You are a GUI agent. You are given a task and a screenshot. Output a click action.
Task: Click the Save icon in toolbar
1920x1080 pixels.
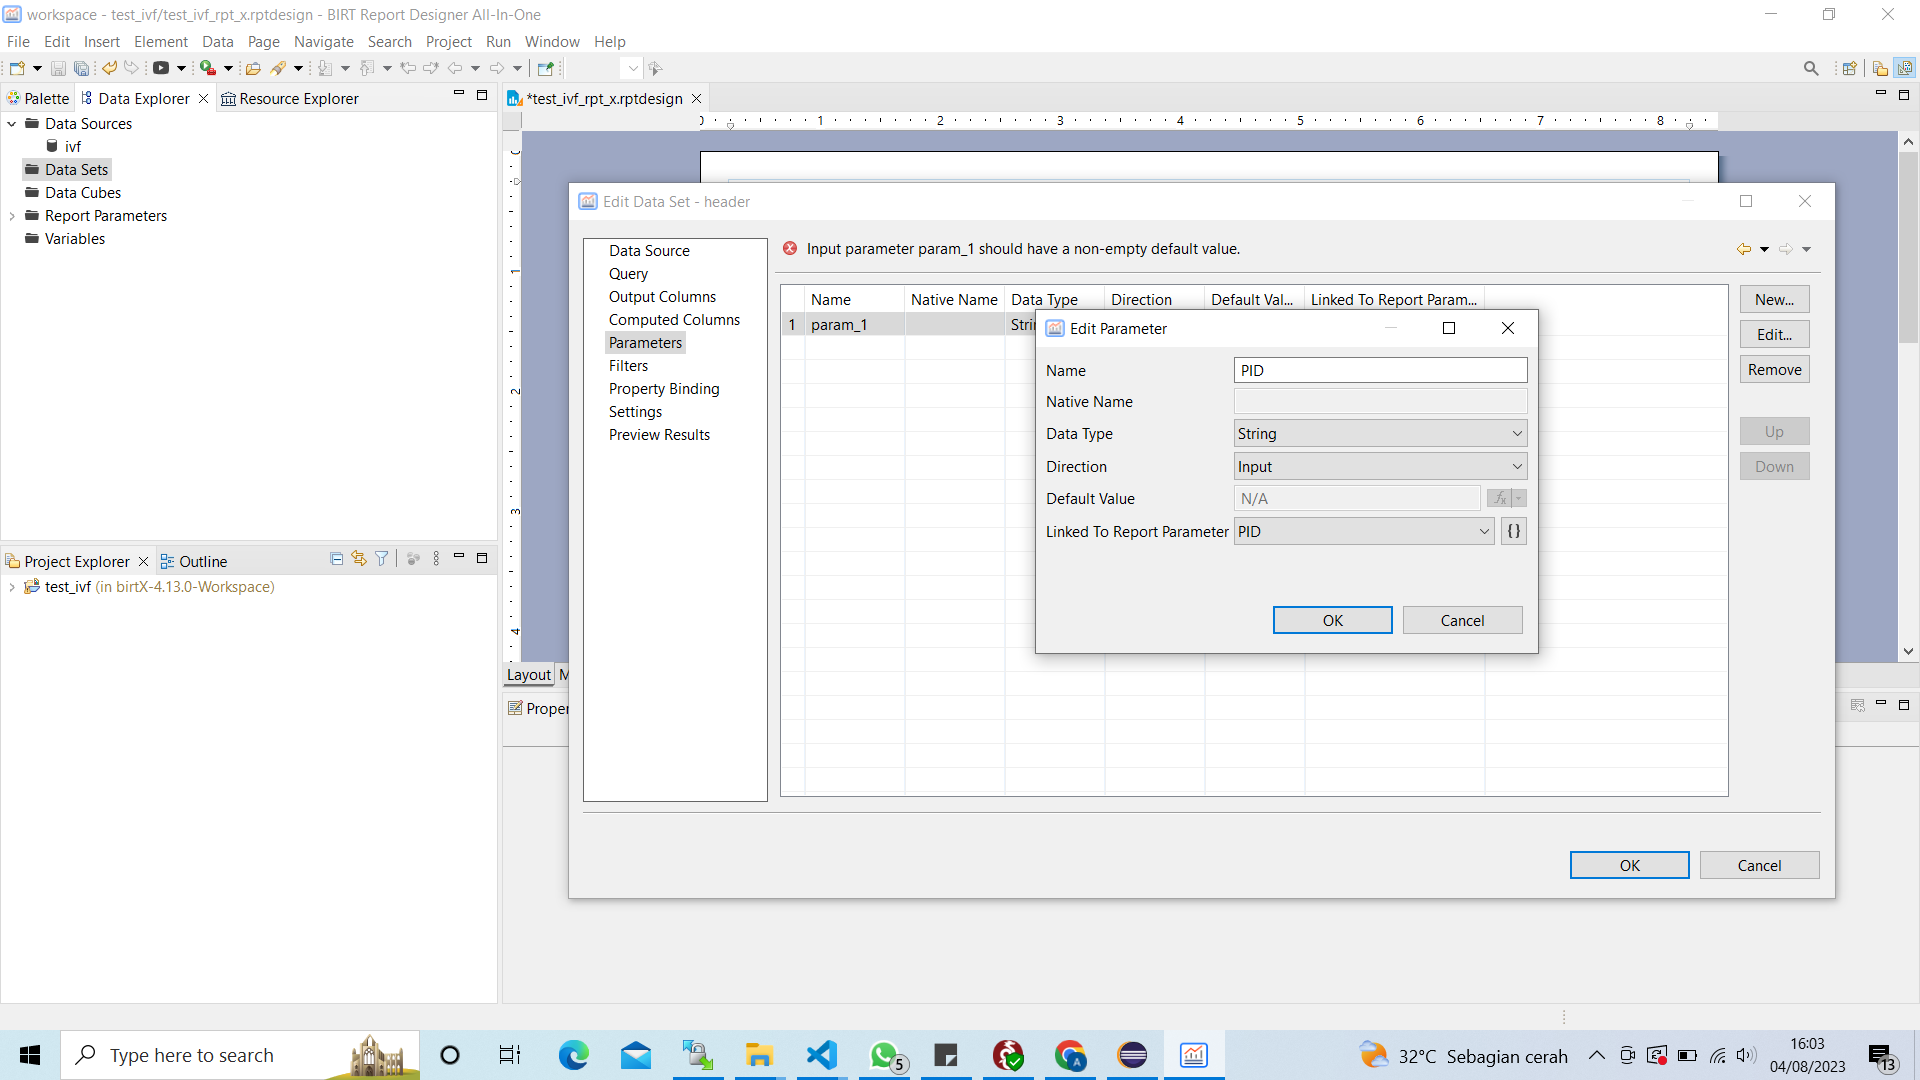[x=58, y=68]
